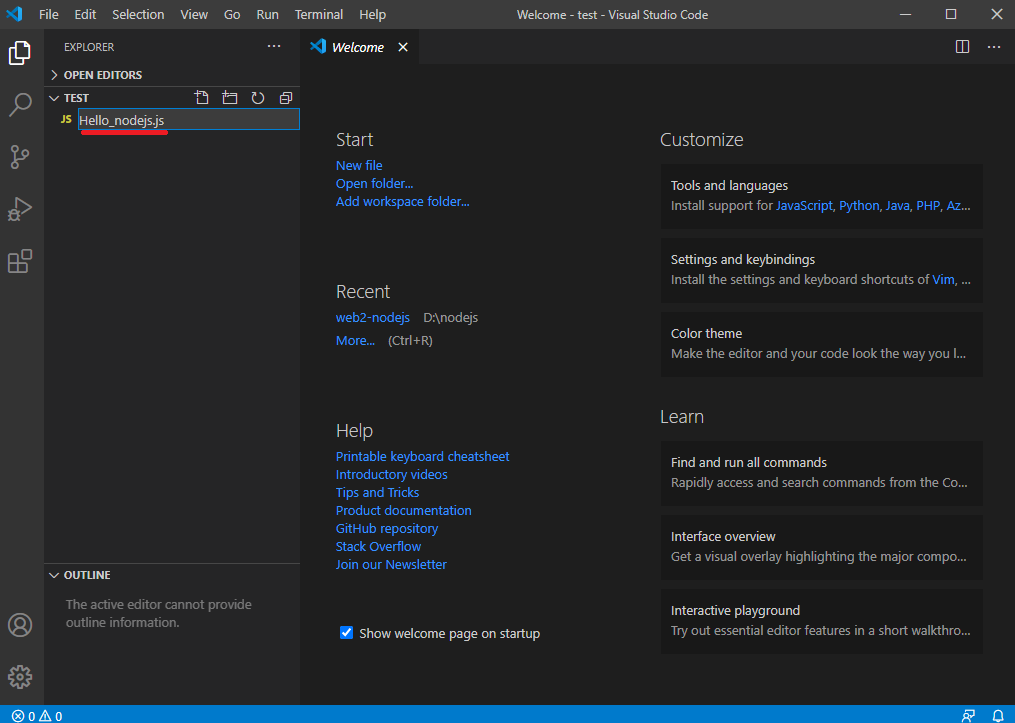The width and height of the screenshot is (1015, 723).
Task: Click Add workspace folder... link
Action: coord(403,202)
